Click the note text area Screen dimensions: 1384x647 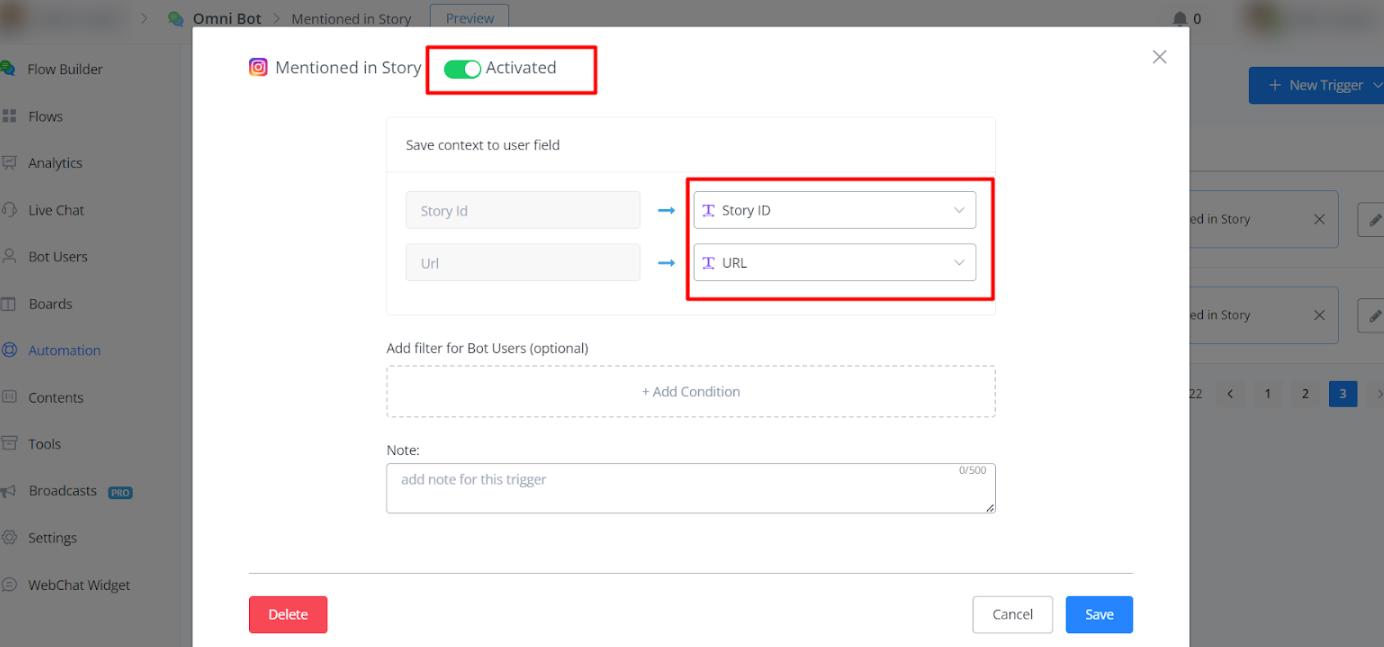690,488
